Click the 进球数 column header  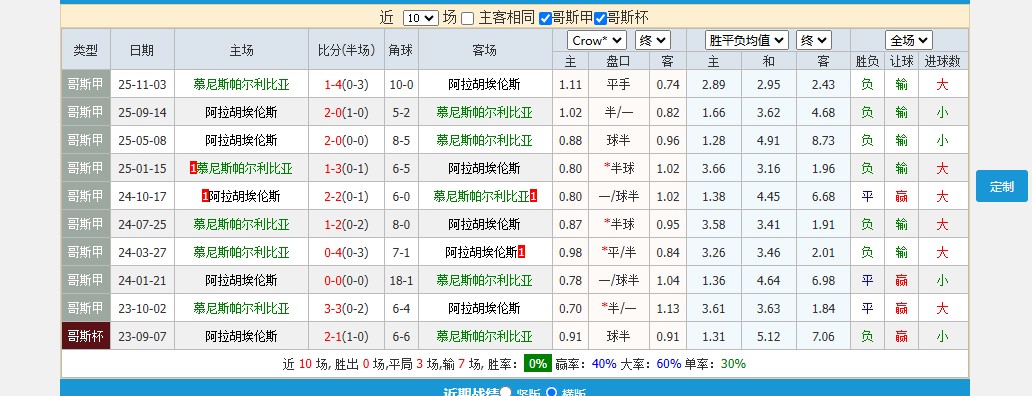[x=942, y=61]
